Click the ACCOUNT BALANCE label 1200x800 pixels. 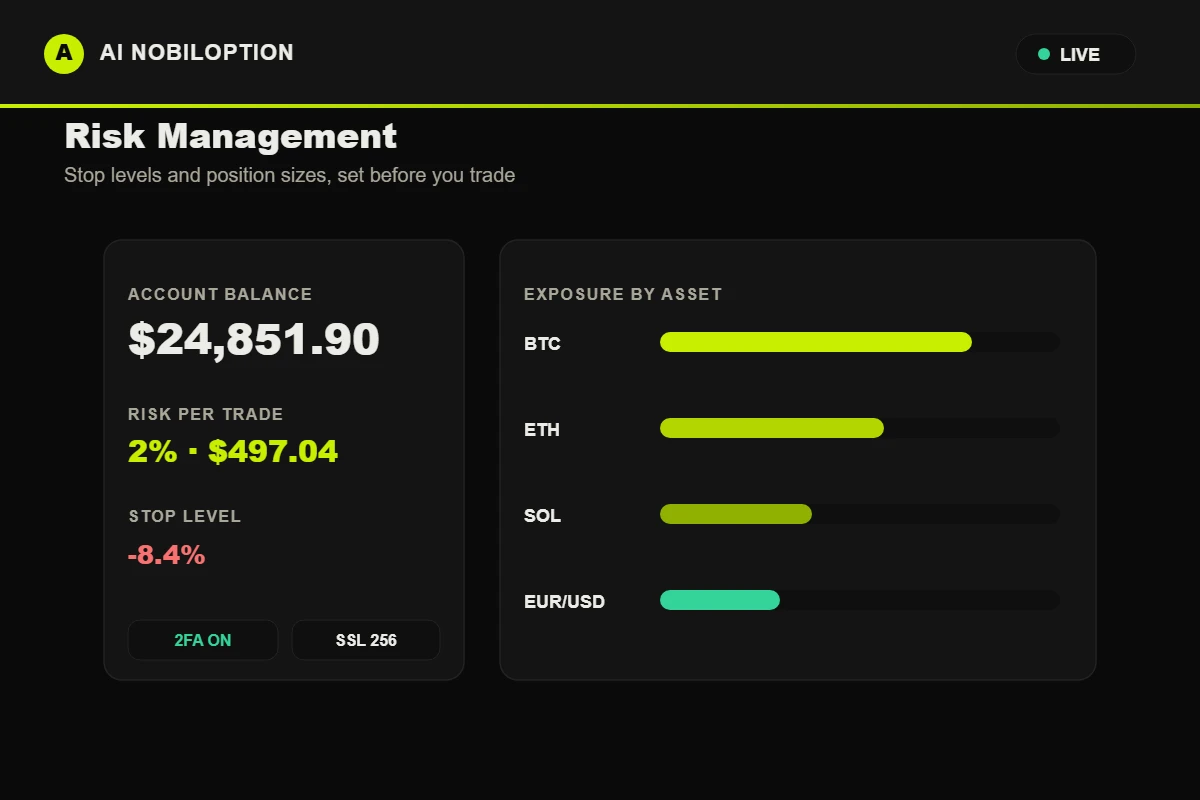coord(220,294)
